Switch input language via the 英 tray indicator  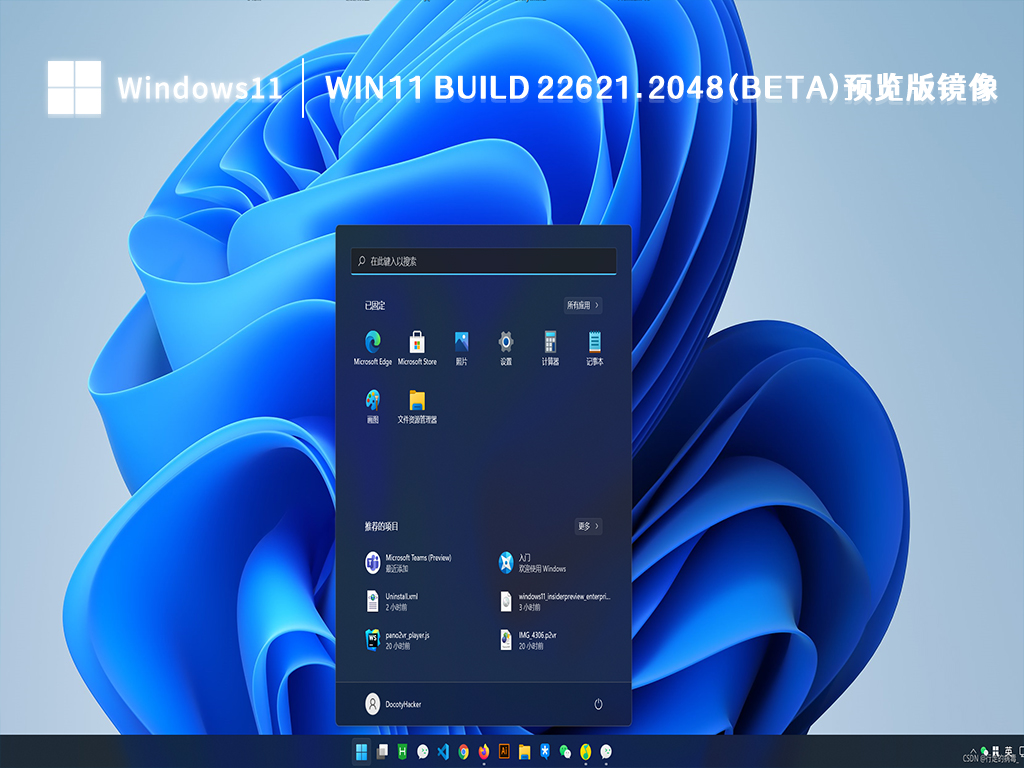coord(1009,750)
